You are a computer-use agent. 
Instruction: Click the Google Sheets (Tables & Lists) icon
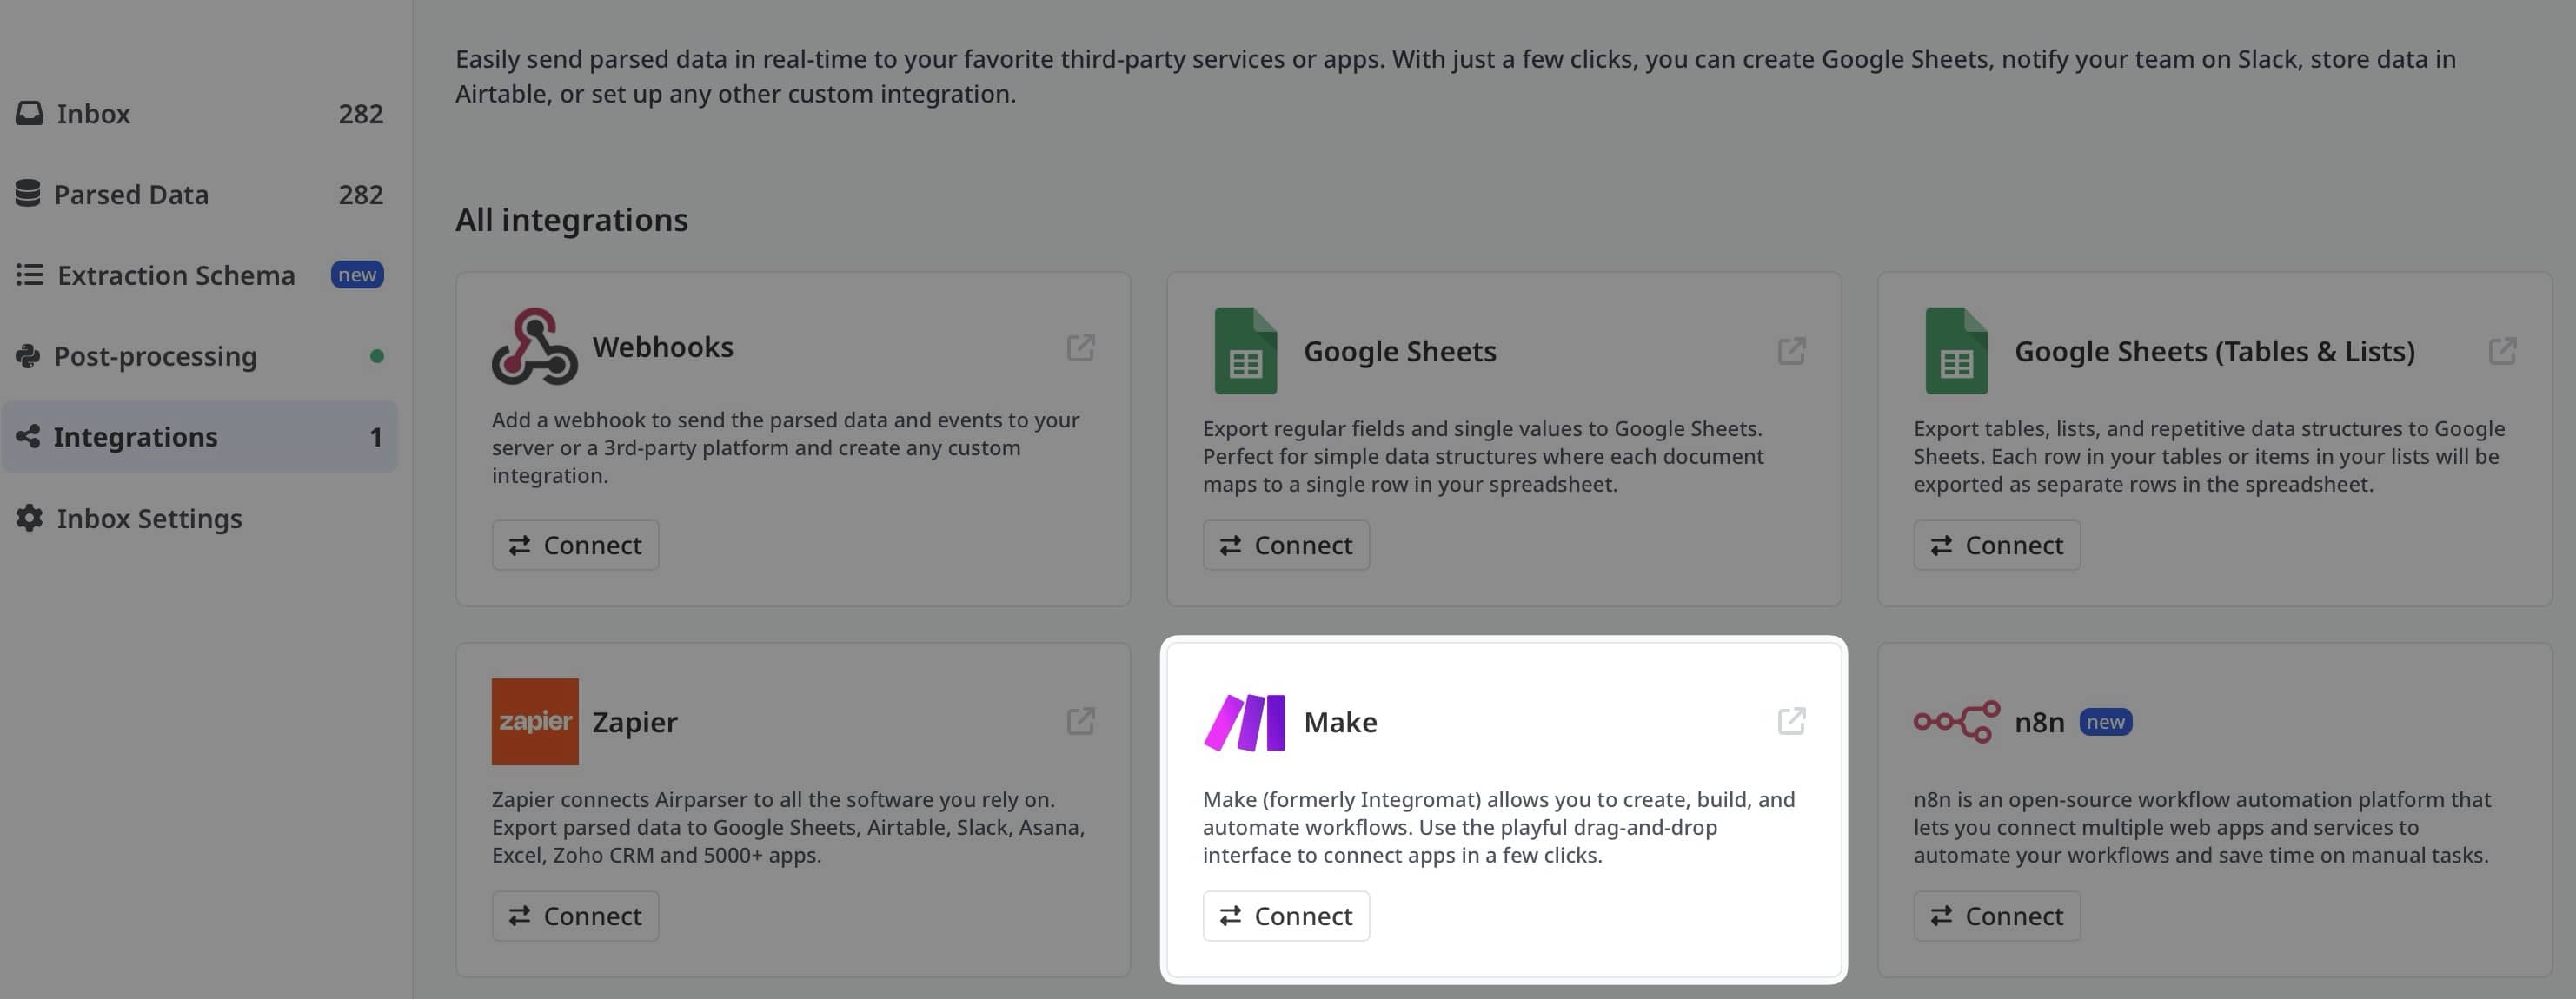(x=1955, y=351)
